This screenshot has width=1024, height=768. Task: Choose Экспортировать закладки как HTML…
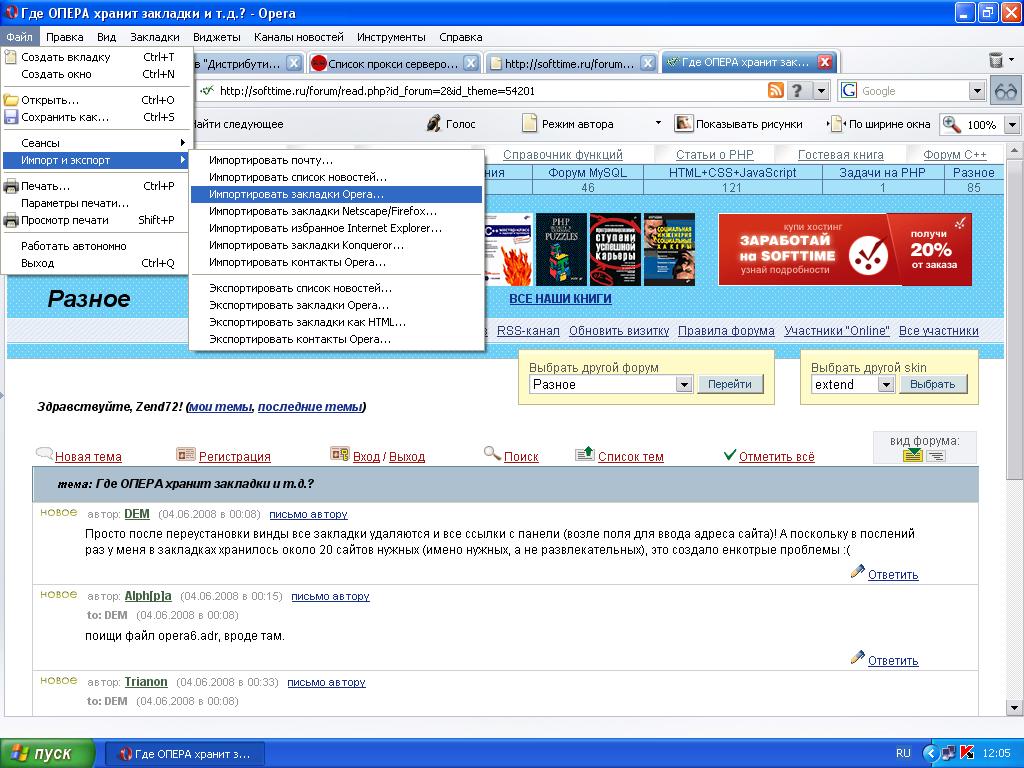[x=336, y=322]
